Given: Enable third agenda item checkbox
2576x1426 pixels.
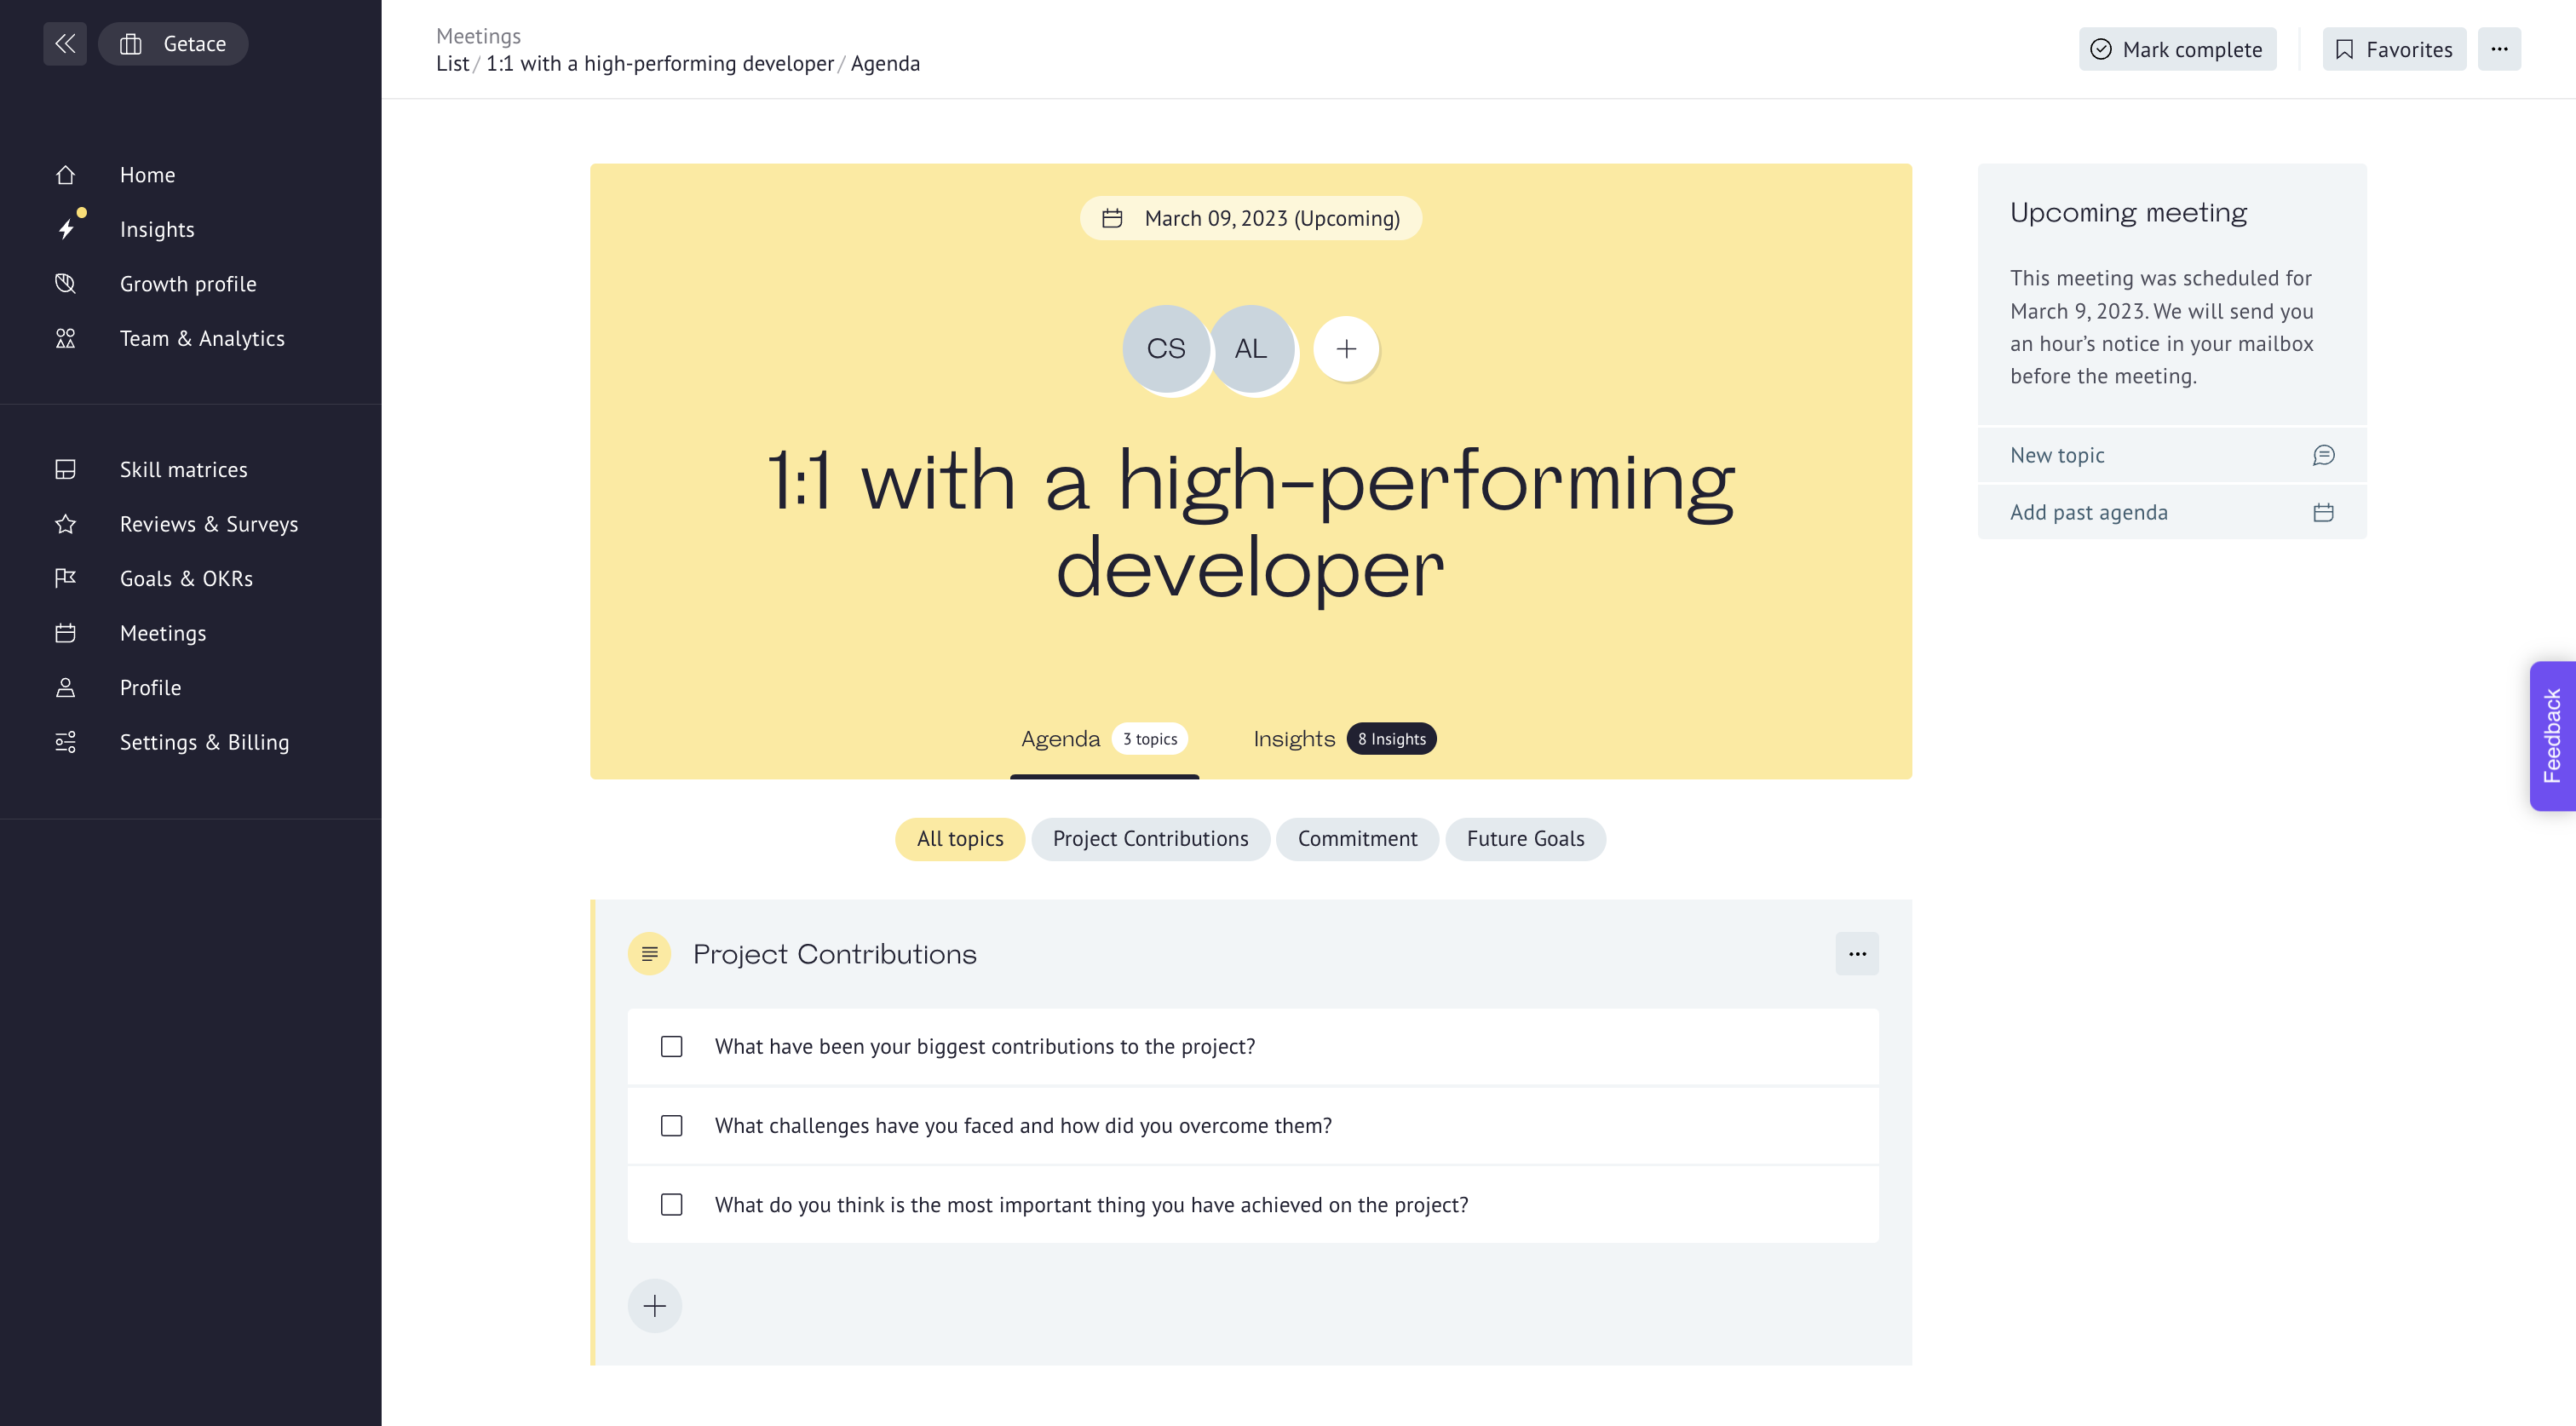Looking at the screenshot, I should pos(672,1205).
